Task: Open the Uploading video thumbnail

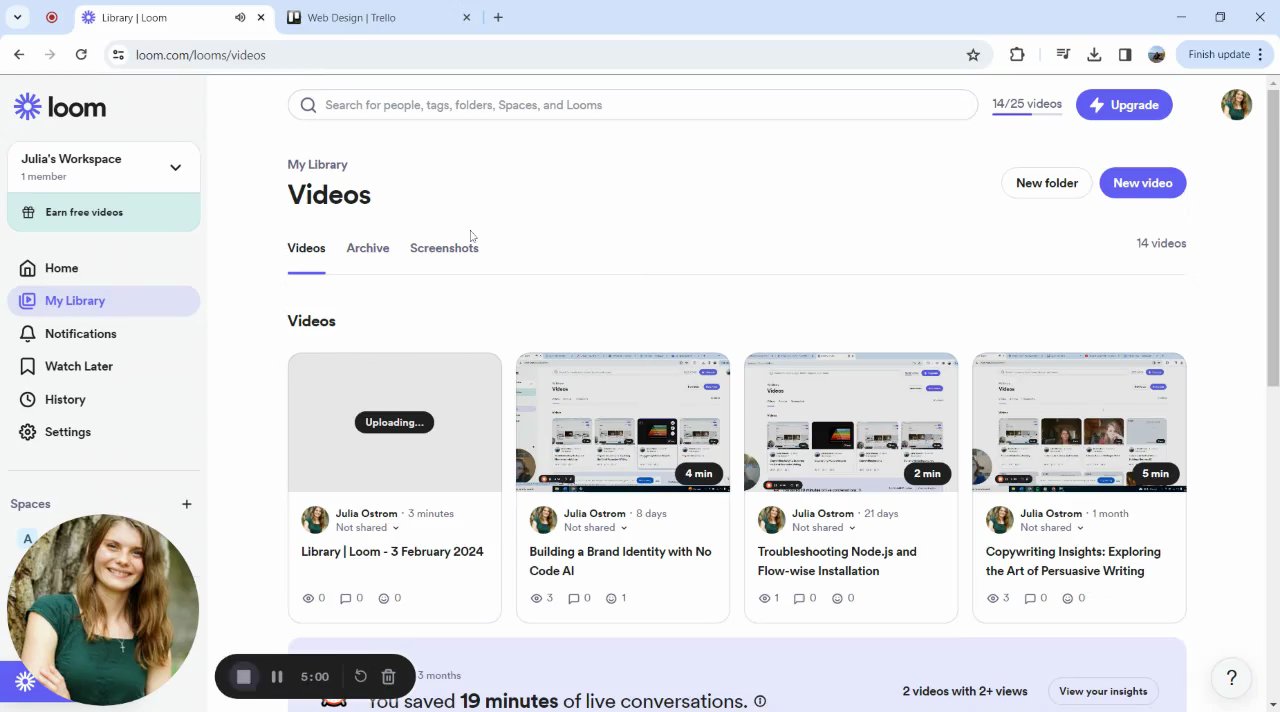Action: [x=395, y=422]
